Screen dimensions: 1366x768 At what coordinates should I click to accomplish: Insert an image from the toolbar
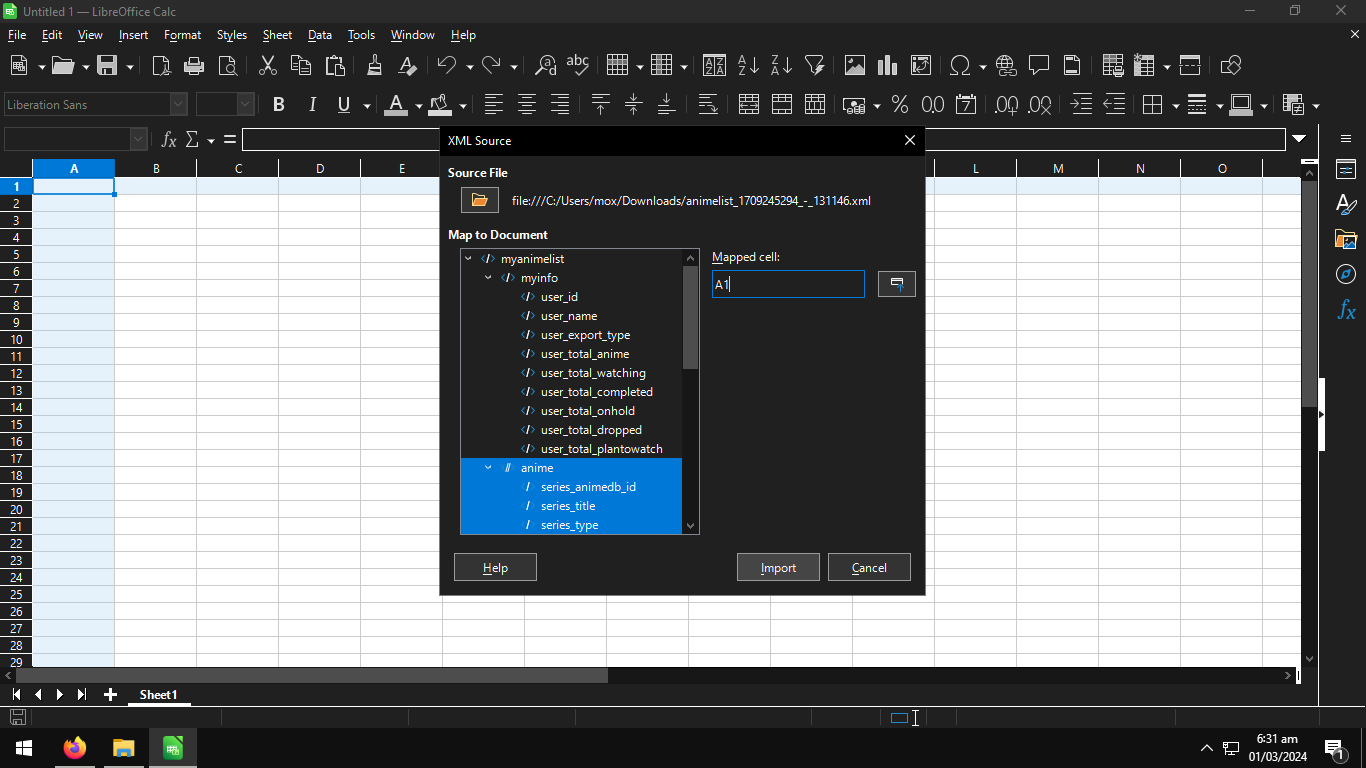click(x=855, y=65)
